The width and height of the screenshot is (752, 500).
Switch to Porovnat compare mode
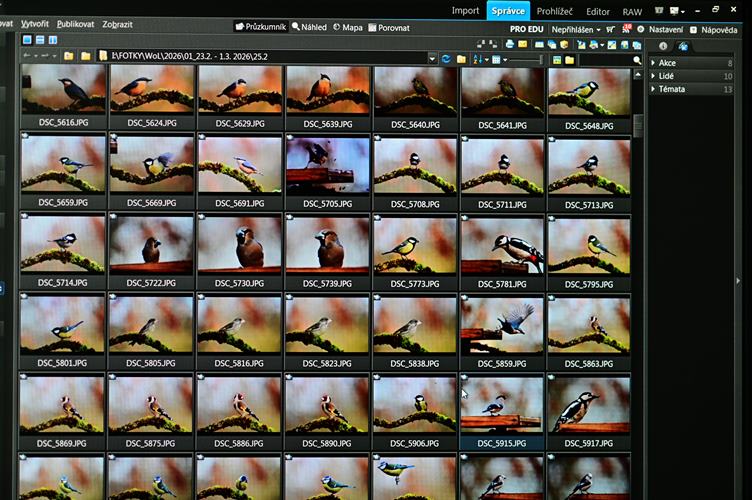tap(388, 28)
